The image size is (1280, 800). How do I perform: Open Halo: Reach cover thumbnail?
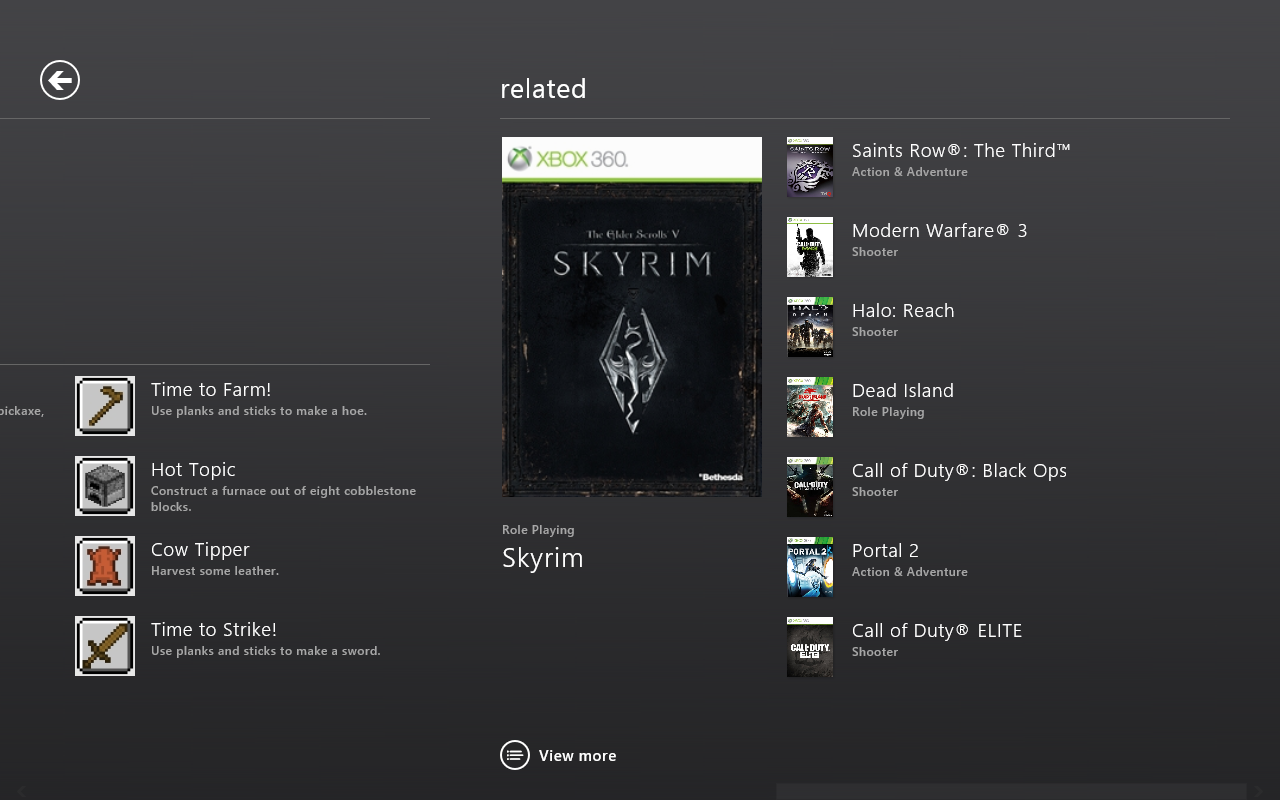click(810, 327)
